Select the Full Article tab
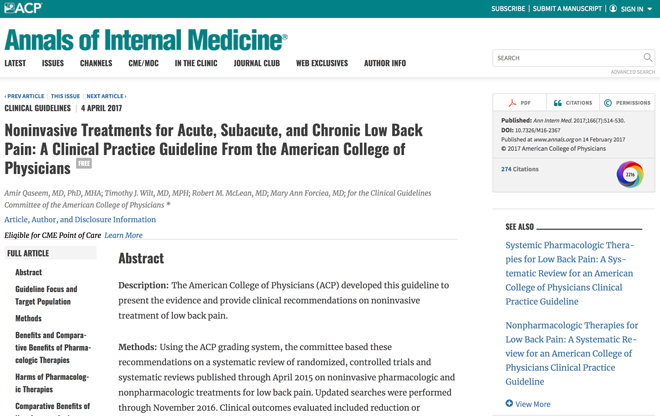This screenshot has width=660, height=416. pos(51,253)
